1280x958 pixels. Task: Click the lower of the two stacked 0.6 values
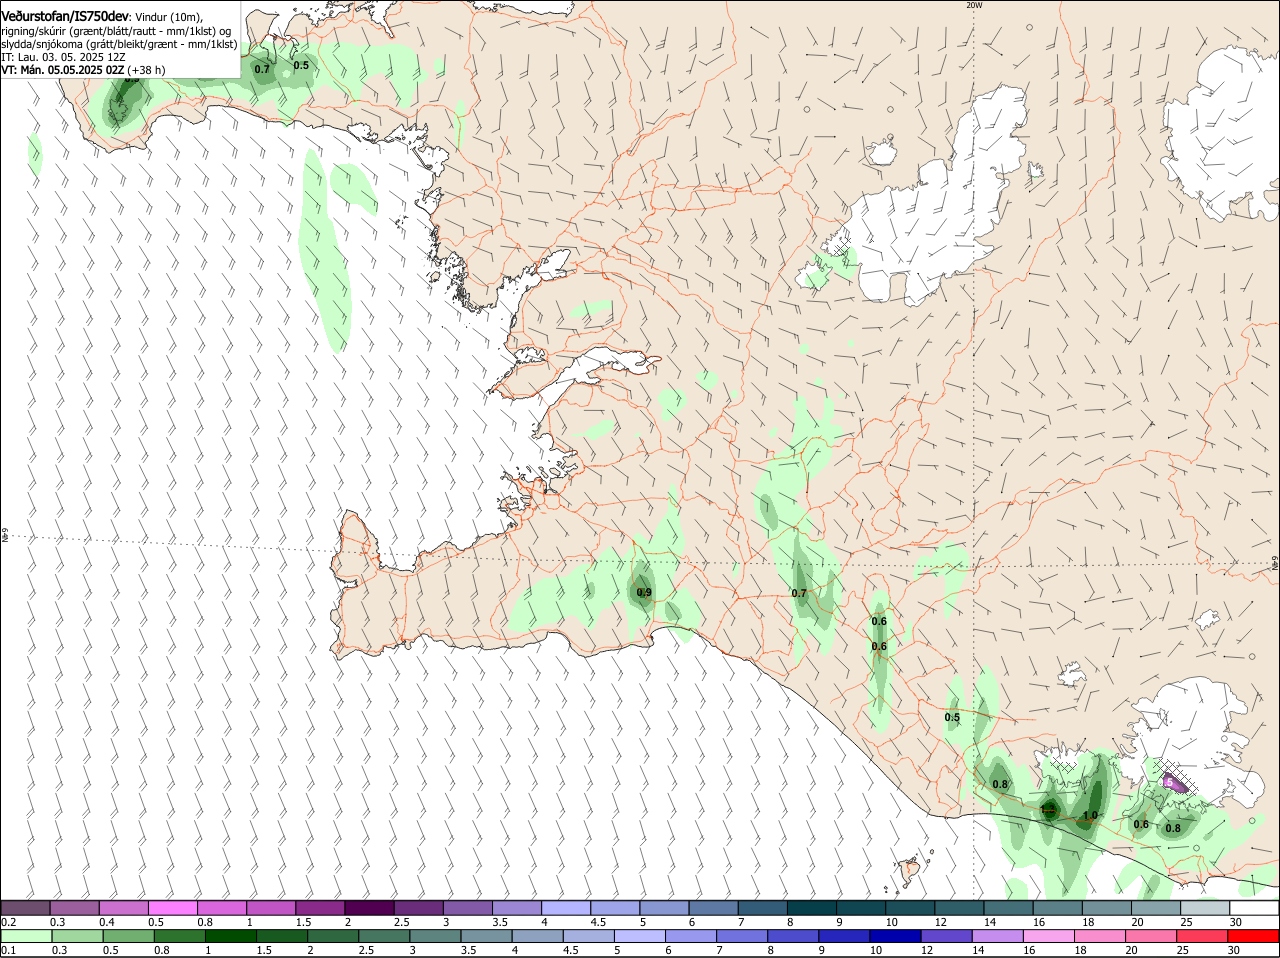coord(879,646)
